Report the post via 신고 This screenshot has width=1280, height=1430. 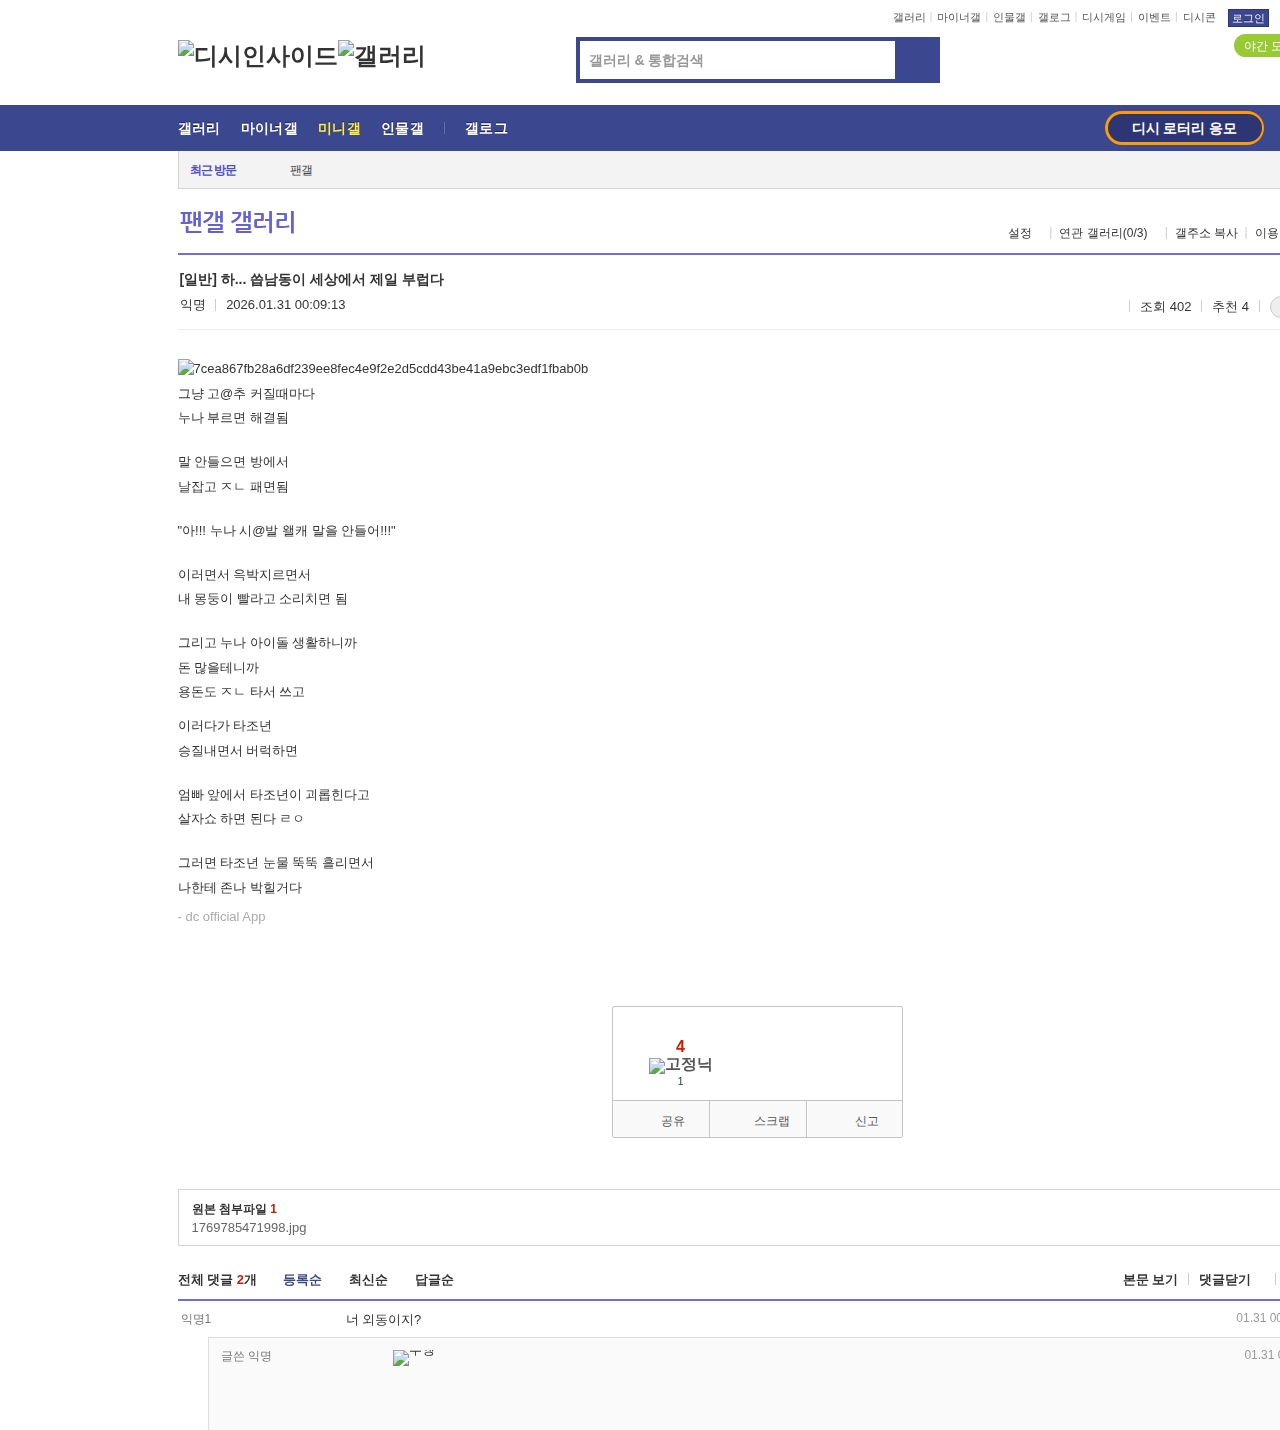pyautogui.click(x=866, y=1119)
